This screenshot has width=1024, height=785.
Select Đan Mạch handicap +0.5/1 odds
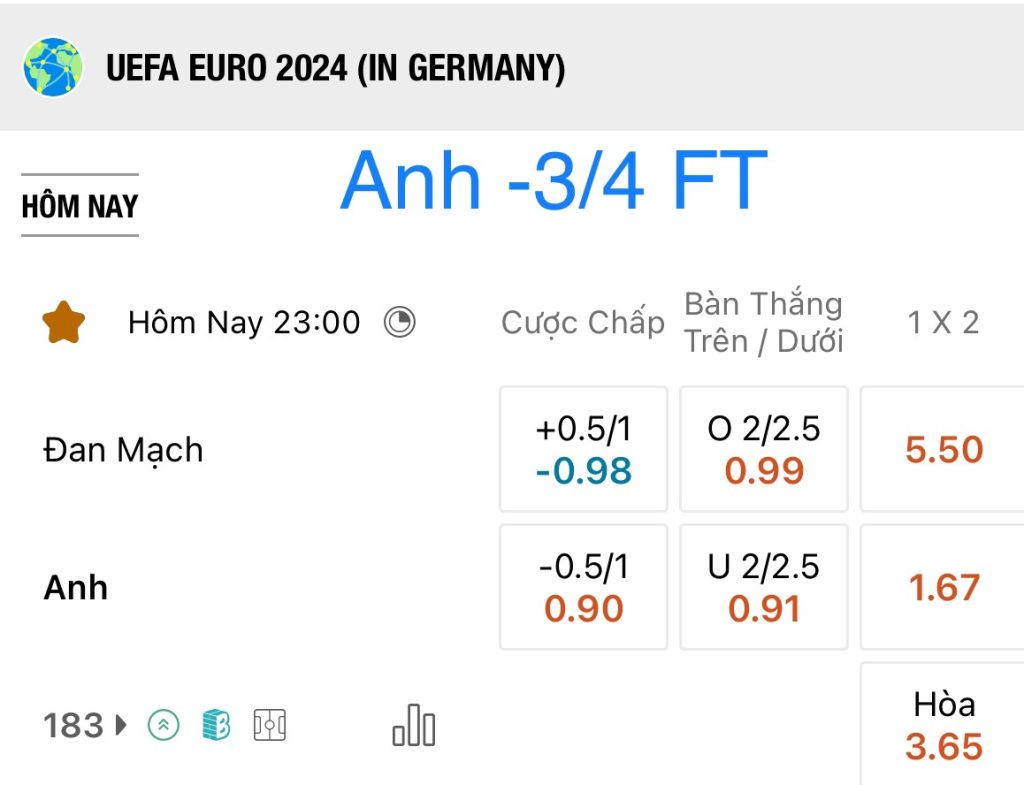(583, 449)
